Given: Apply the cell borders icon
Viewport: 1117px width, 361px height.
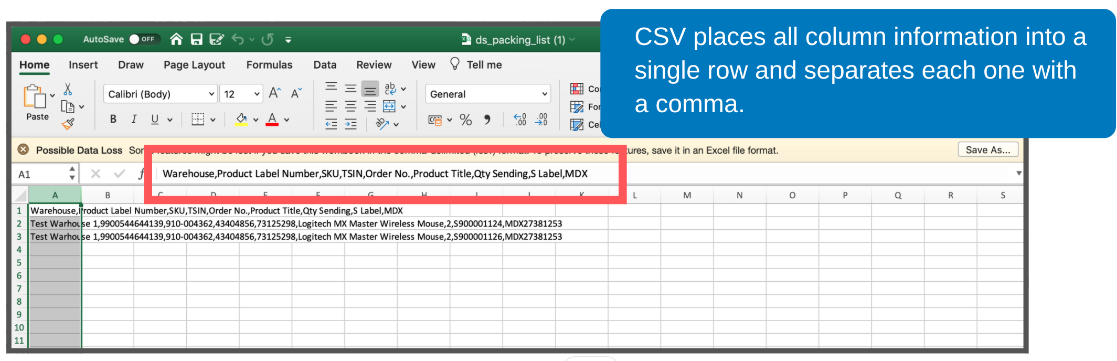Looking at the screenshot, I should click(199, 119).
